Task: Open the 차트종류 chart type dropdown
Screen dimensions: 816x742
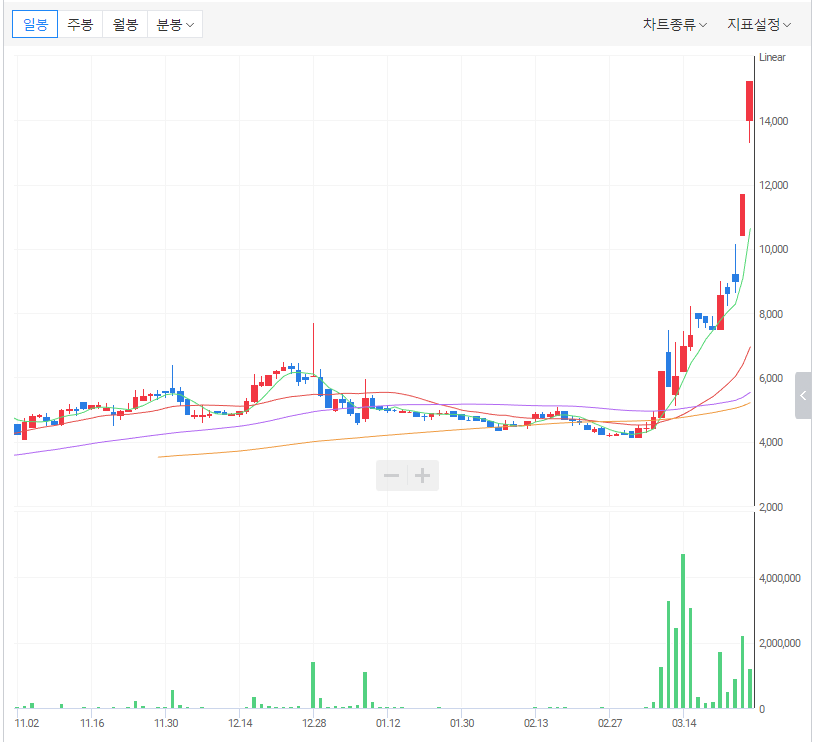Action: point(674,24)
